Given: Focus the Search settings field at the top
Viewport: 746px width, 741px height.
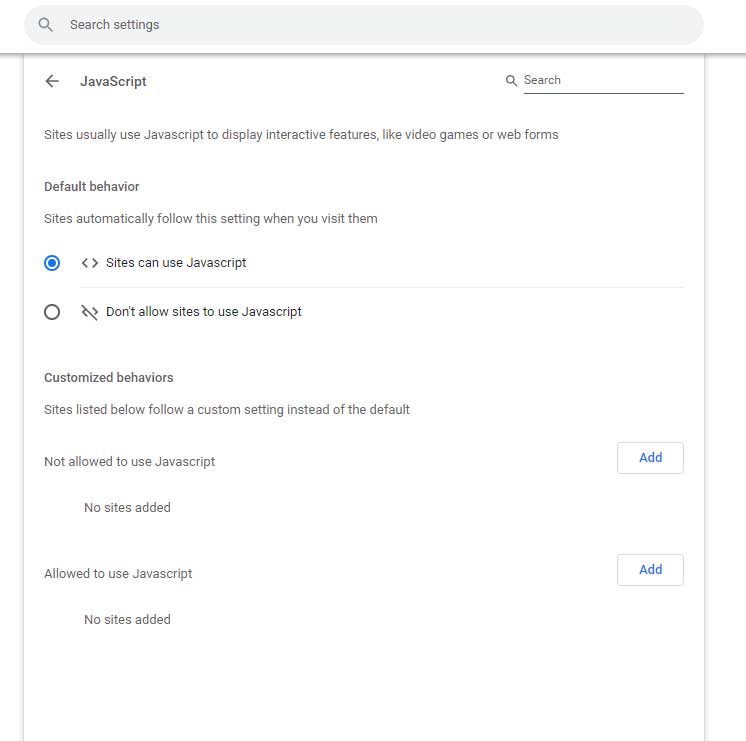Looking at the screenshot, I should [x=363, y=25].
